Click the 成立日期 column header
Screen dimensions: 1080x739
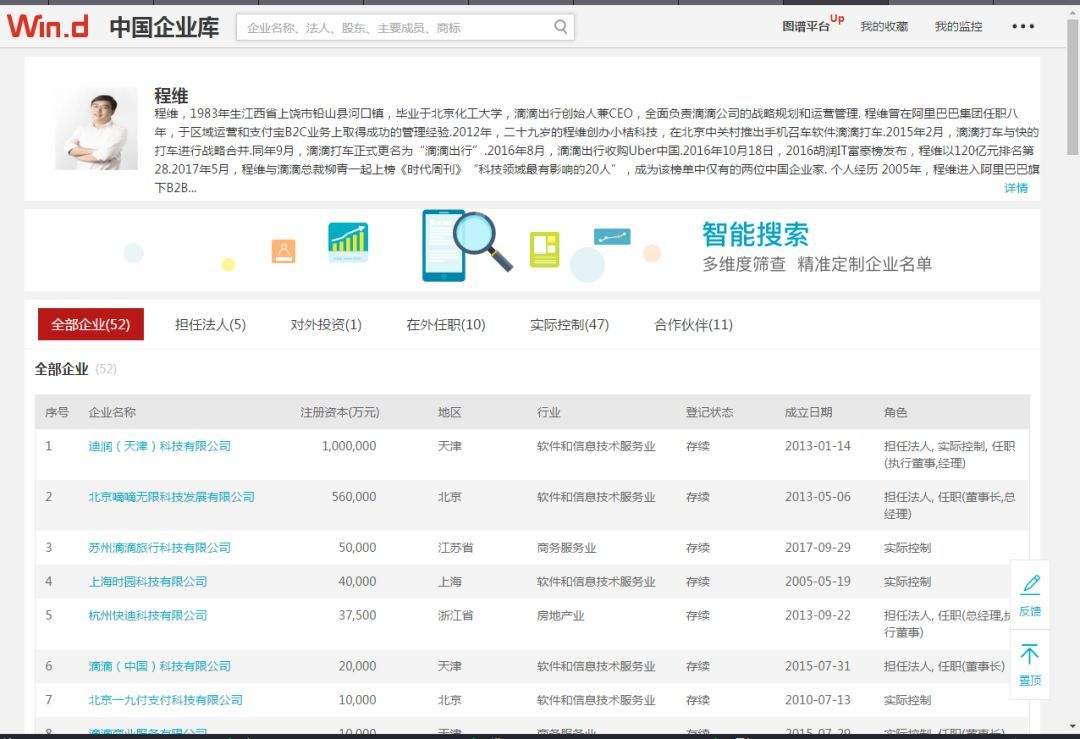[x=808, y=413]
